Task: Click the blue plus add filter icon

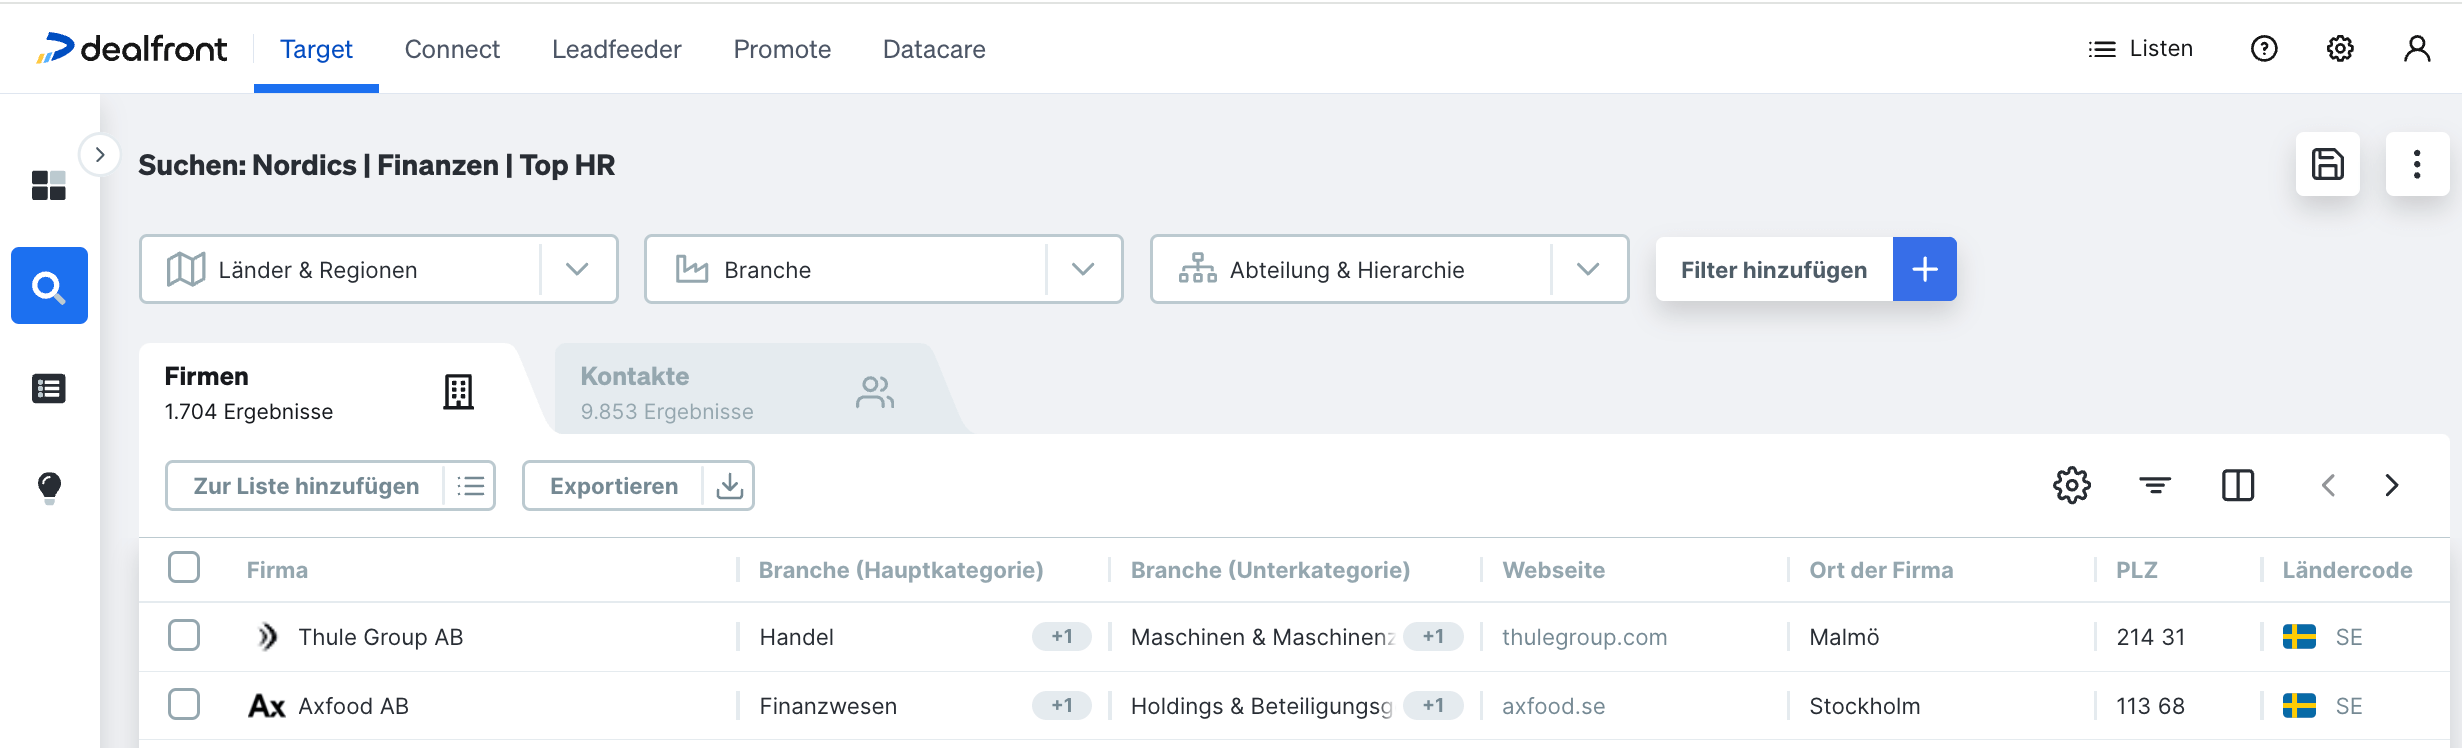Action: point(1925,269)
